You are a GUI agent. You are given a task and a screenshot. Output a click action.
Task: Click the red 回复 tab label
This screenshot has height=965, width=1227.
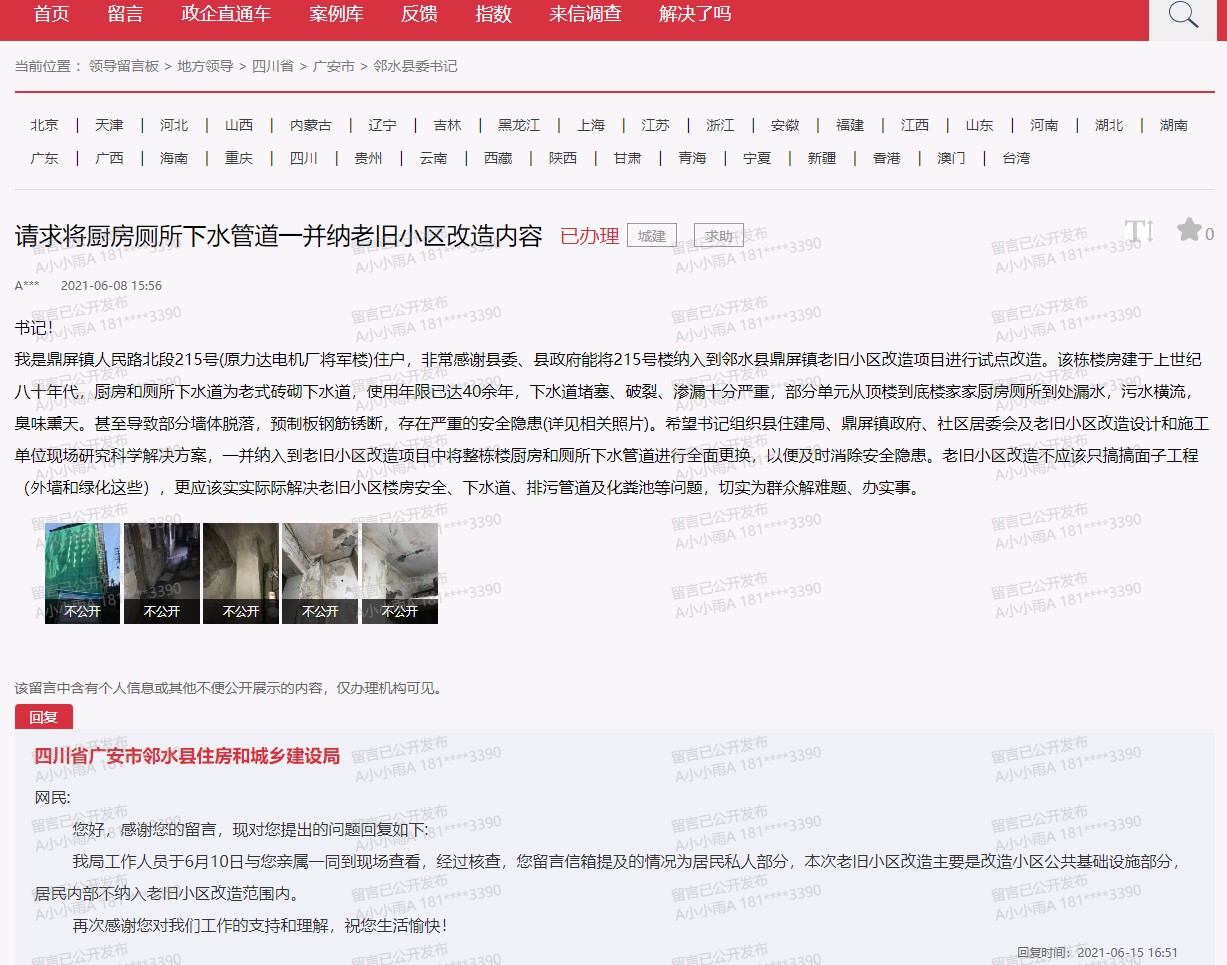(44, 717)
